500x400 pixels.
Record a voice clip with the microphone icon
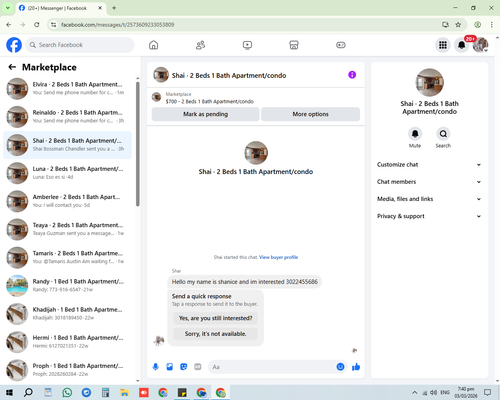tap(156, 367)
